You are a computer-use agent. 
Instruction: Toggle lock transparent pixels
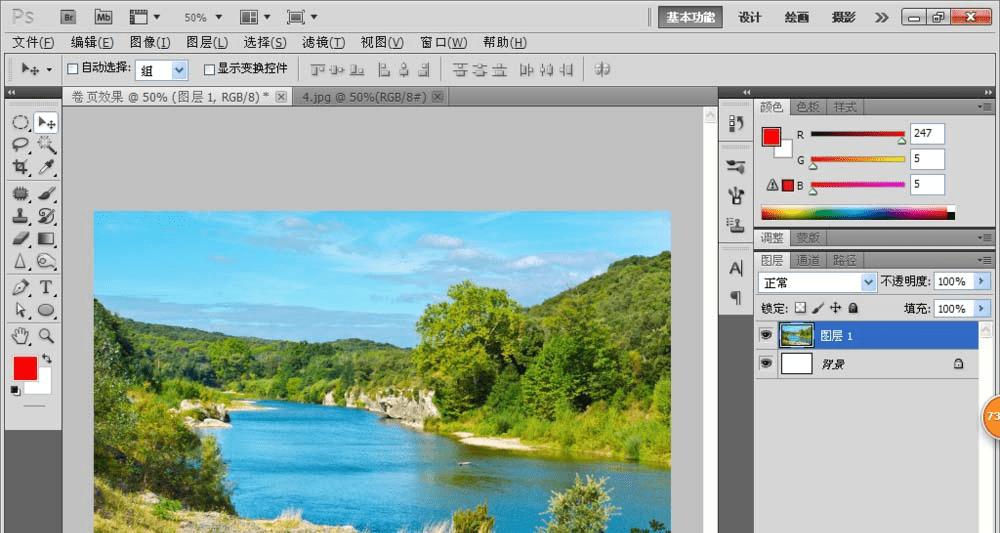[801, 308]
